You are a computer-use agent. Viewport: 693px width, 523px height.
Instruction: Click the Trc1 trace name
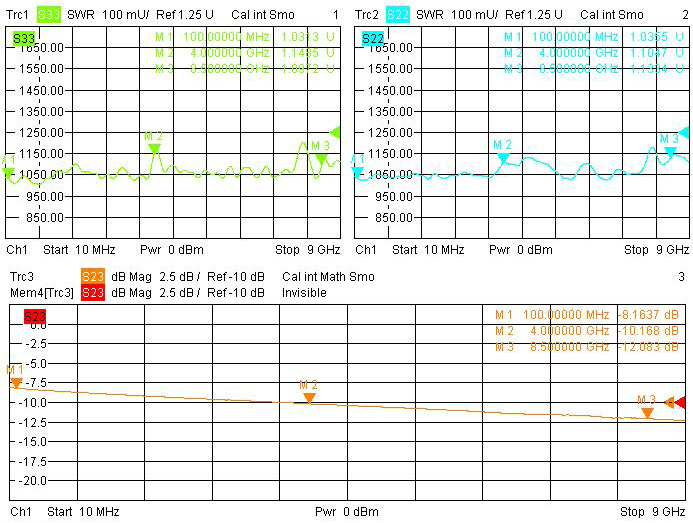(20, 15)
